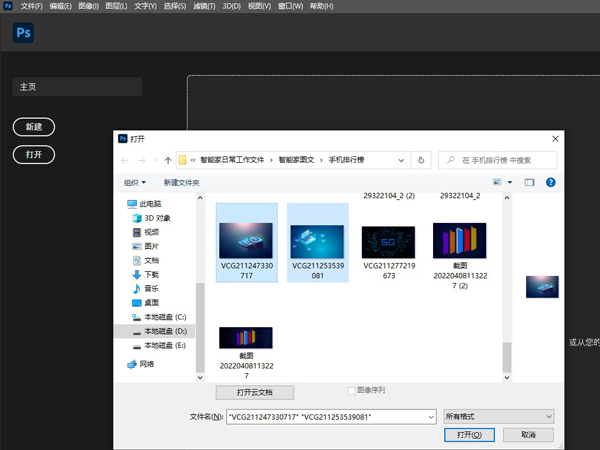Select 本地磁盘 (C:) drive
The image size is (600, 450).
[164, 316]
